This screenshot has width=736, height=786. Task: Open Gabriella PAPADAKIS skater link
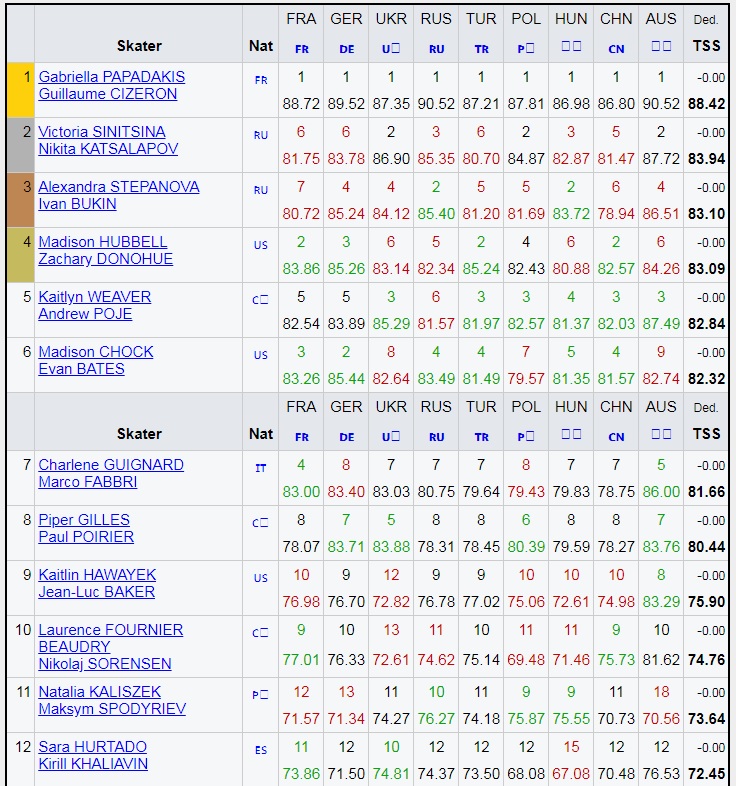pos(111,77)
